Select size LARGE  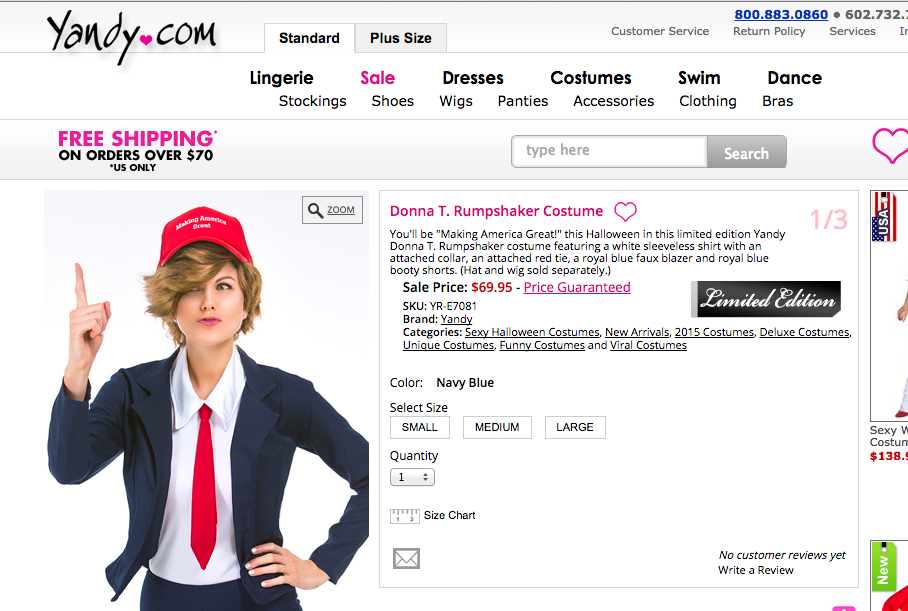coord(575,427)
